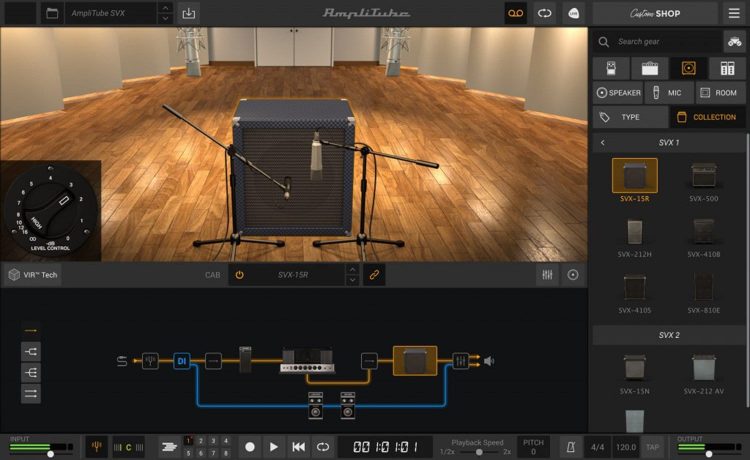Open the preset browser folder icon
This screenshot has height=460, width=750.
(x=52, y=13)
